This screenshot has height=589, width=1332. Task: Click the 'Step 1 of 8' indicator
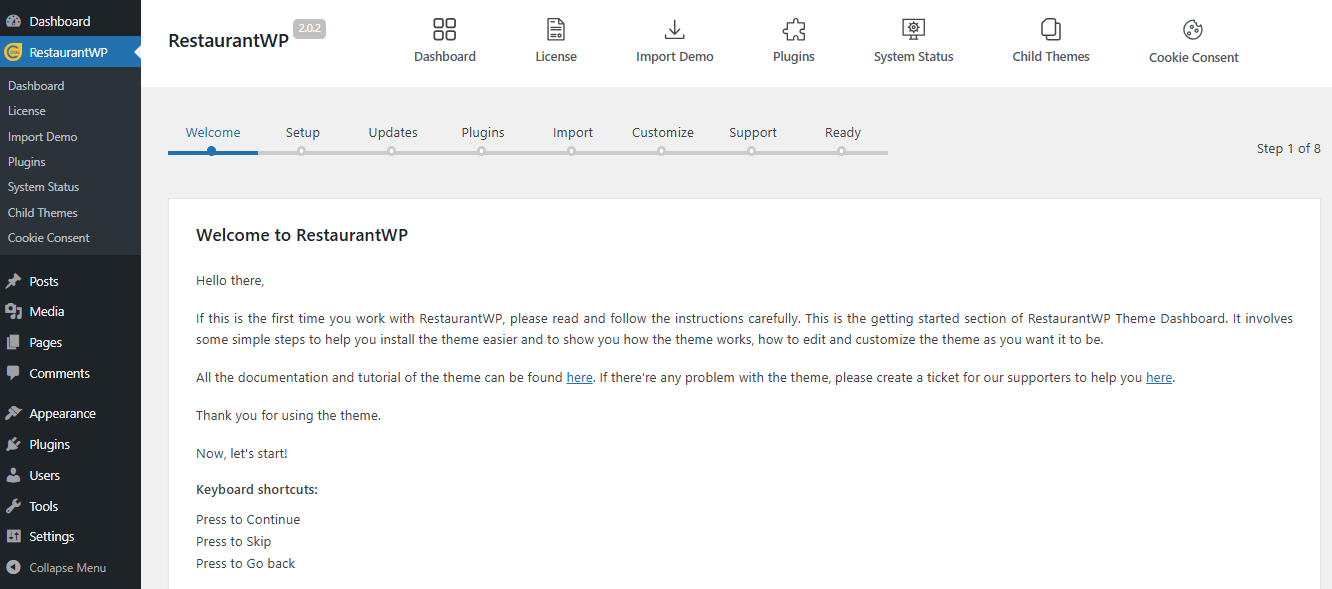[1288, 148]
